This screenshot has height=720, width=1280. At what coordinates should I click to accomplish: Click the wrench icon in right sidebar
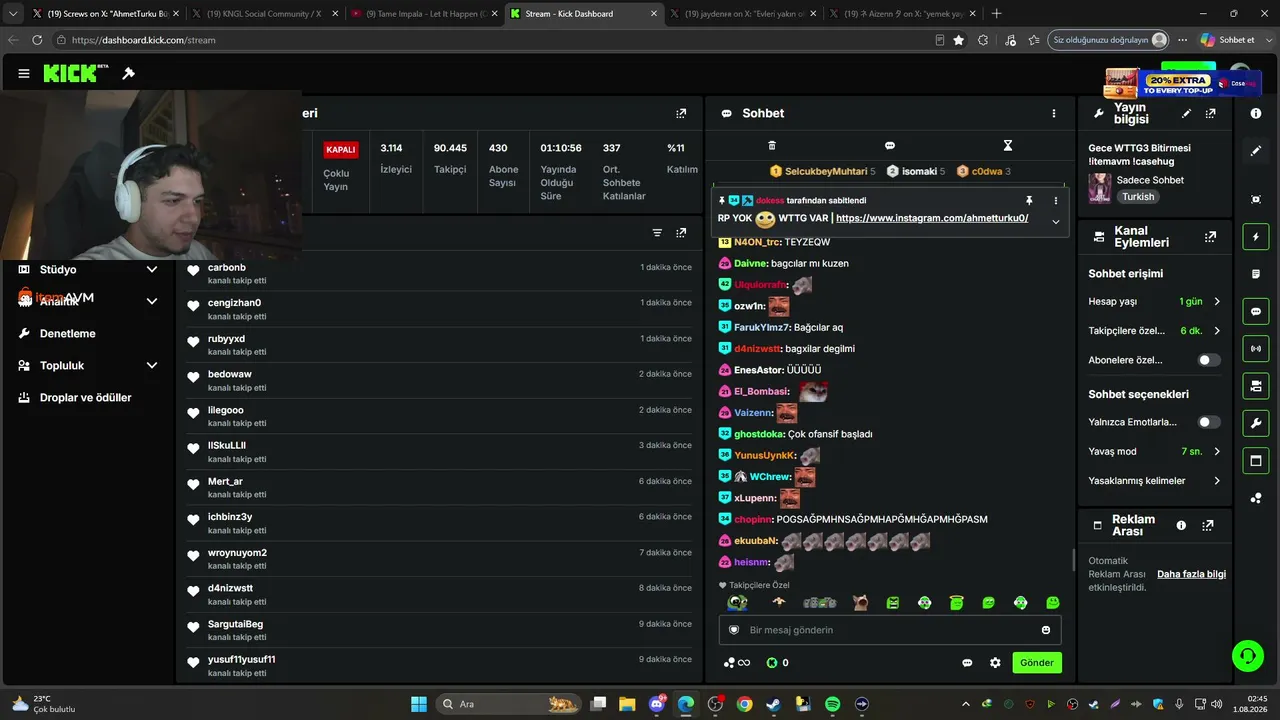(1256, 423)
